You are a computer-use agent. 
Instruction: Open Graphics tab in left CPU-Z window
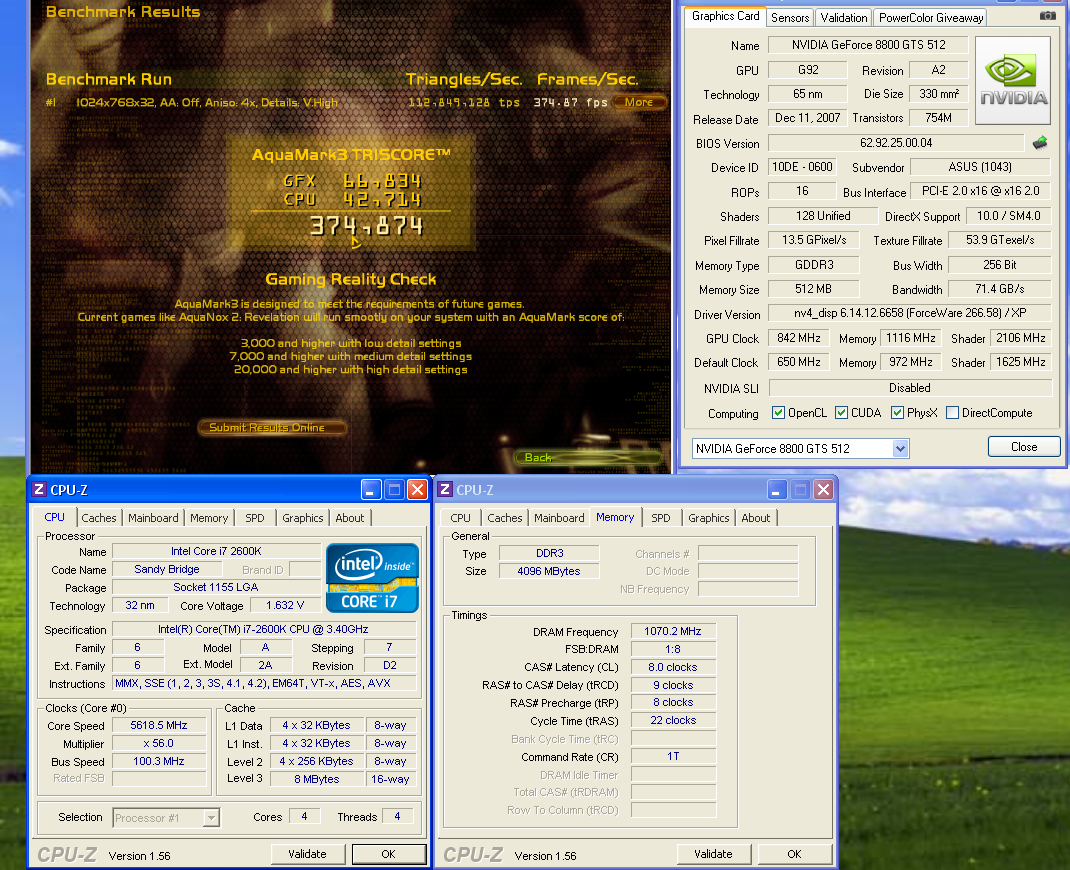pyautogui.click(x=302, y=518)
